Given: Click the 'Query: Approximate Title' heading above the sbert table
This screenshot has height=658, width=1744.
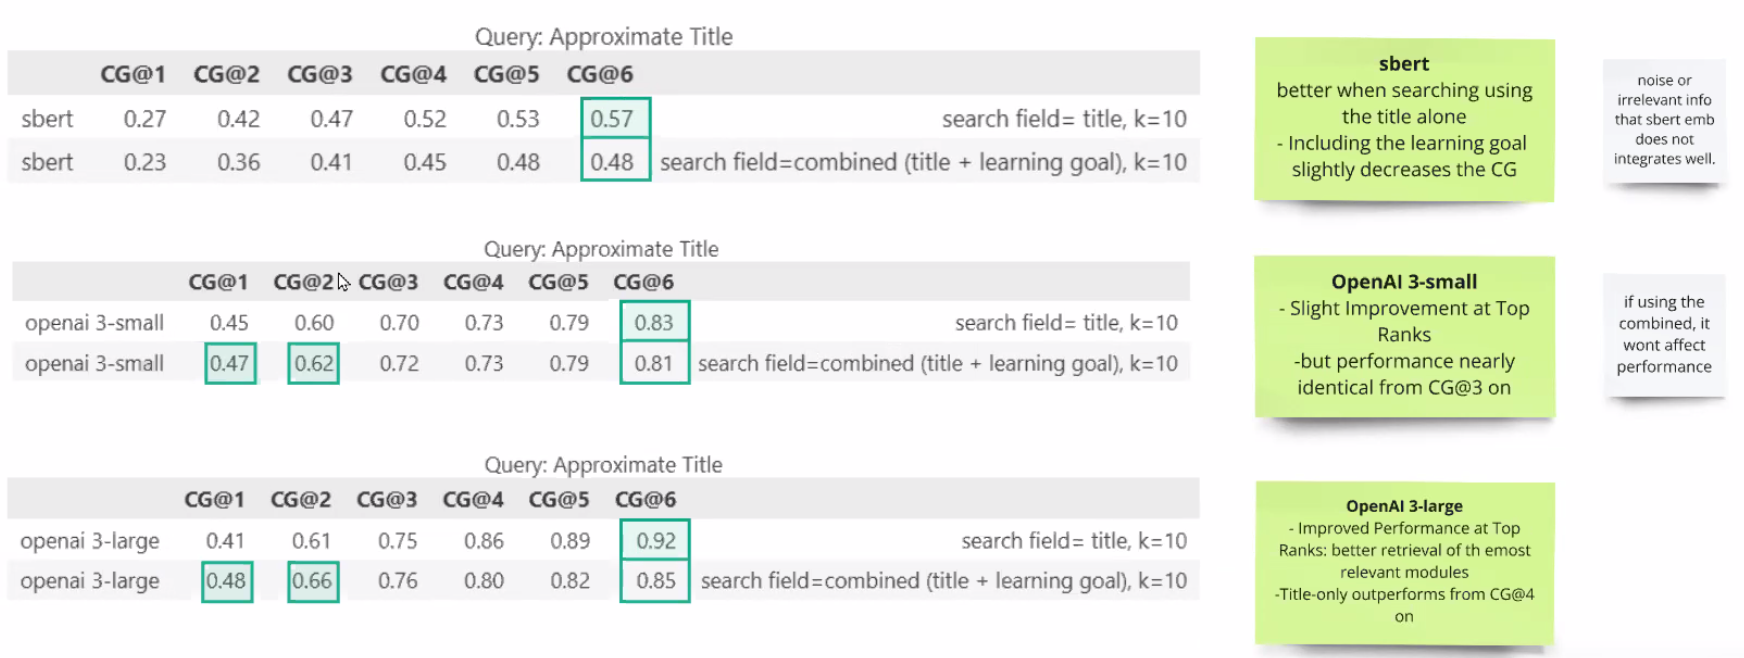Looking at the screenshot, I should [x=603, y=37].
